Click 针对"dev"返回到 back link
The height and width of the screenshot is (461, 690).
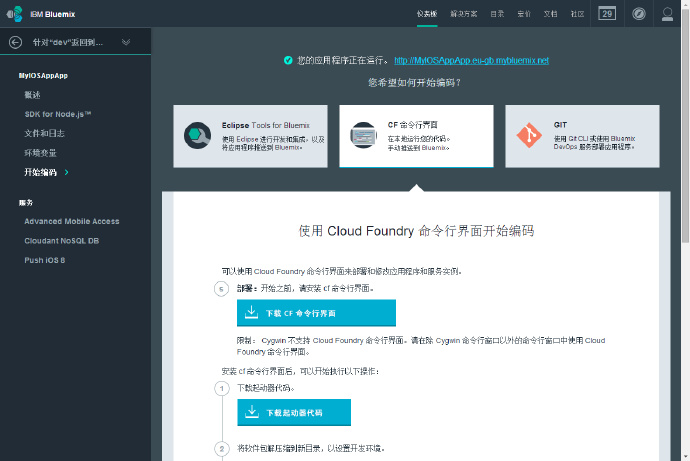tap(68, 42)
